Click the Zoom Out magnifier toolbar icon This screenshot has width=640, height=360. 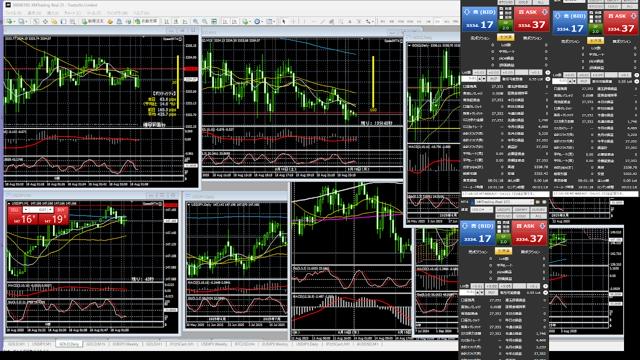204,21
